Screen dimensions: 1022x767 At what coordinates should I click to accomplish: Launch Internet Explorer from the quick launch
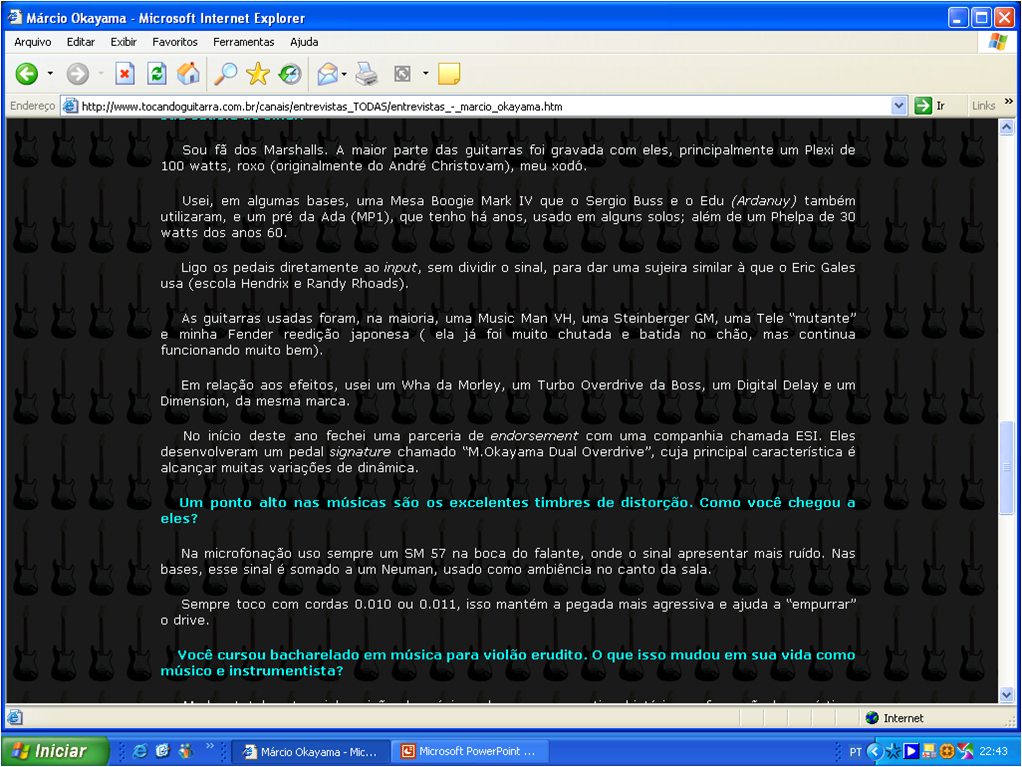coord(140,751)
